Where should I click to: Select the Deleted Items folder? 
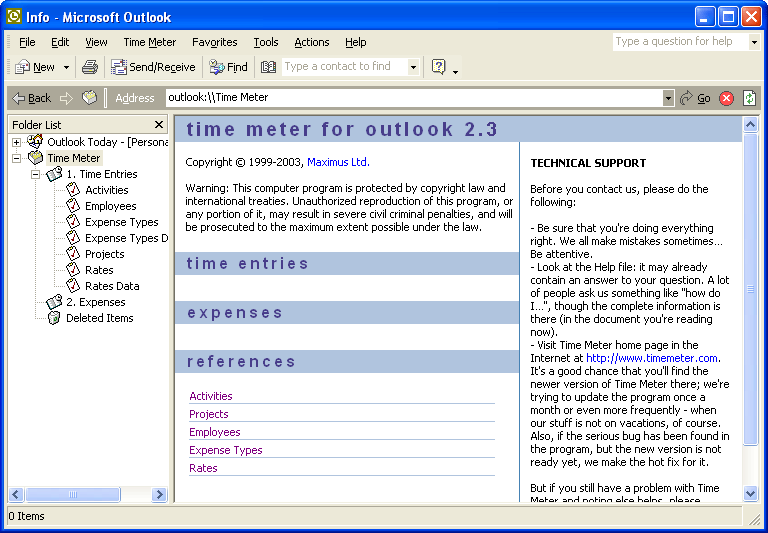click(99, 318)
